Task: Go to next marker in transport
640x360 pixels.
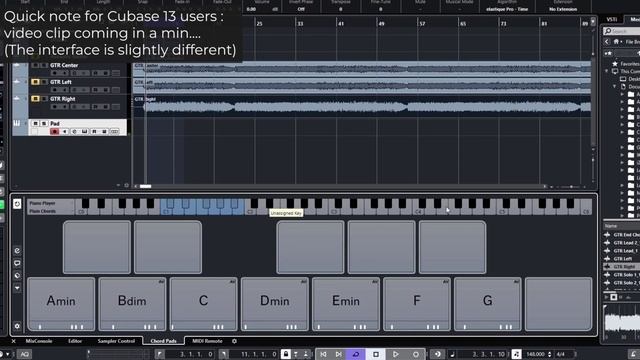Action: [x=338, y=354]
